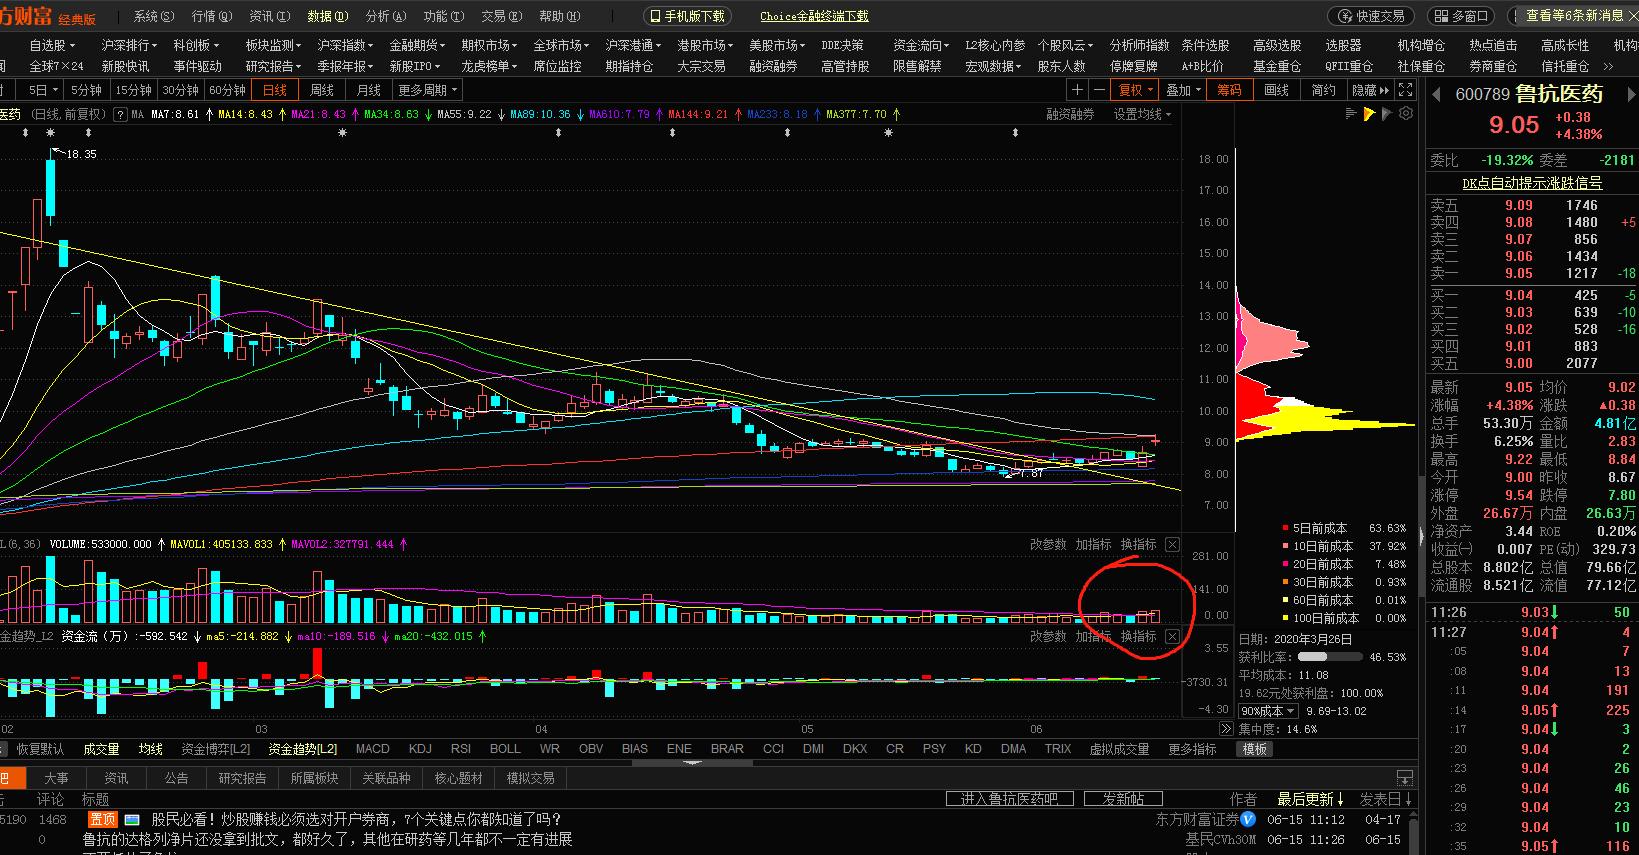Close the 资金趋势 indicator panel
This screenshot has height=855, width=1639.
coord(1172,636)
